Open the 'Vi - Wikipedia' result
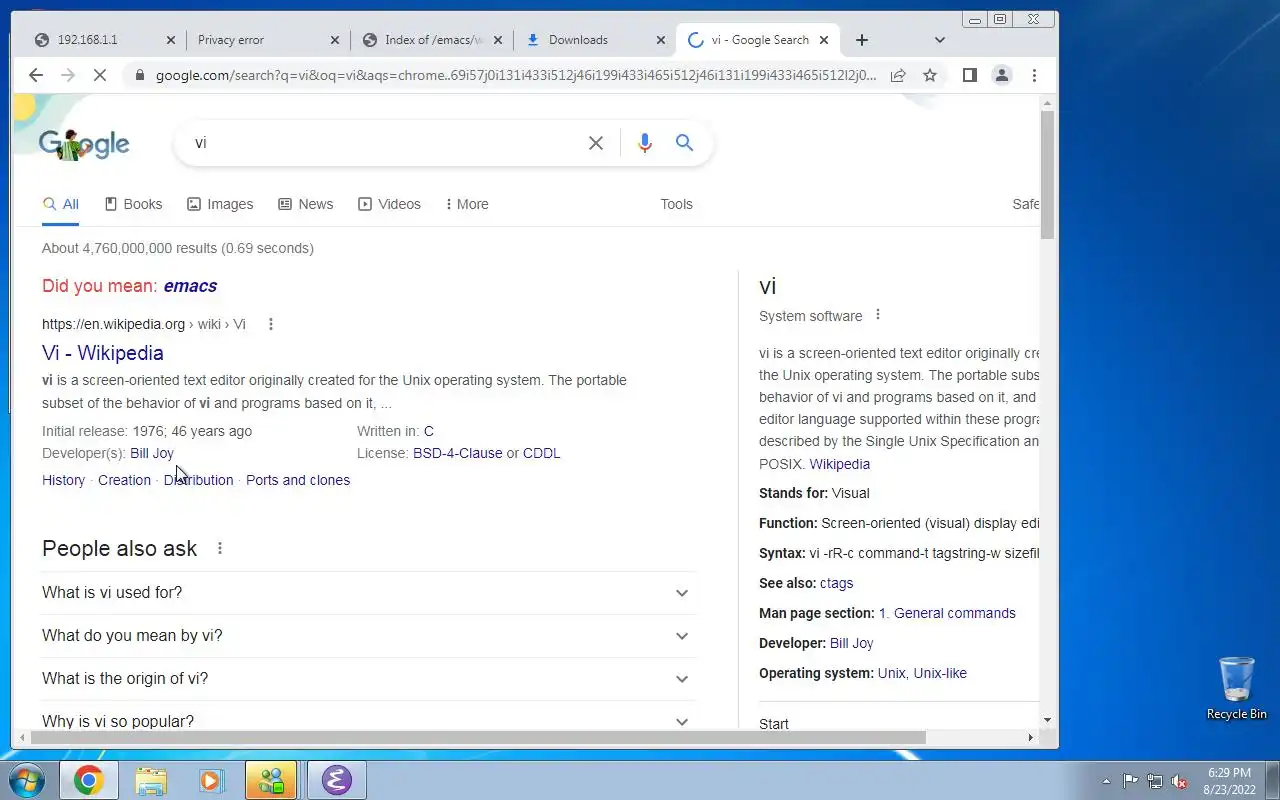1280x800 pixels. [x=103, y=353]
